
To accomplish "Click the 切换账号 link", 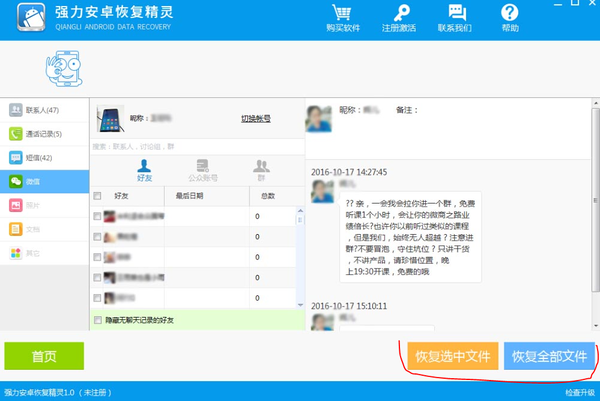I will [256, 119].
